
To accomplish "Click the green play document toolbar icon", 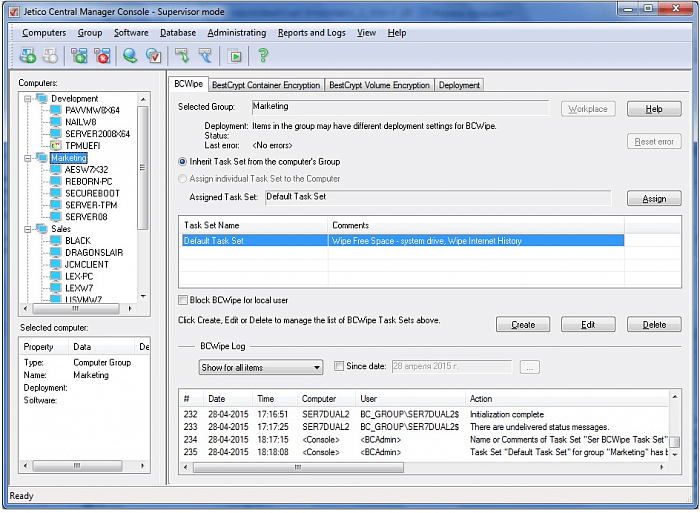I will 235,56.
